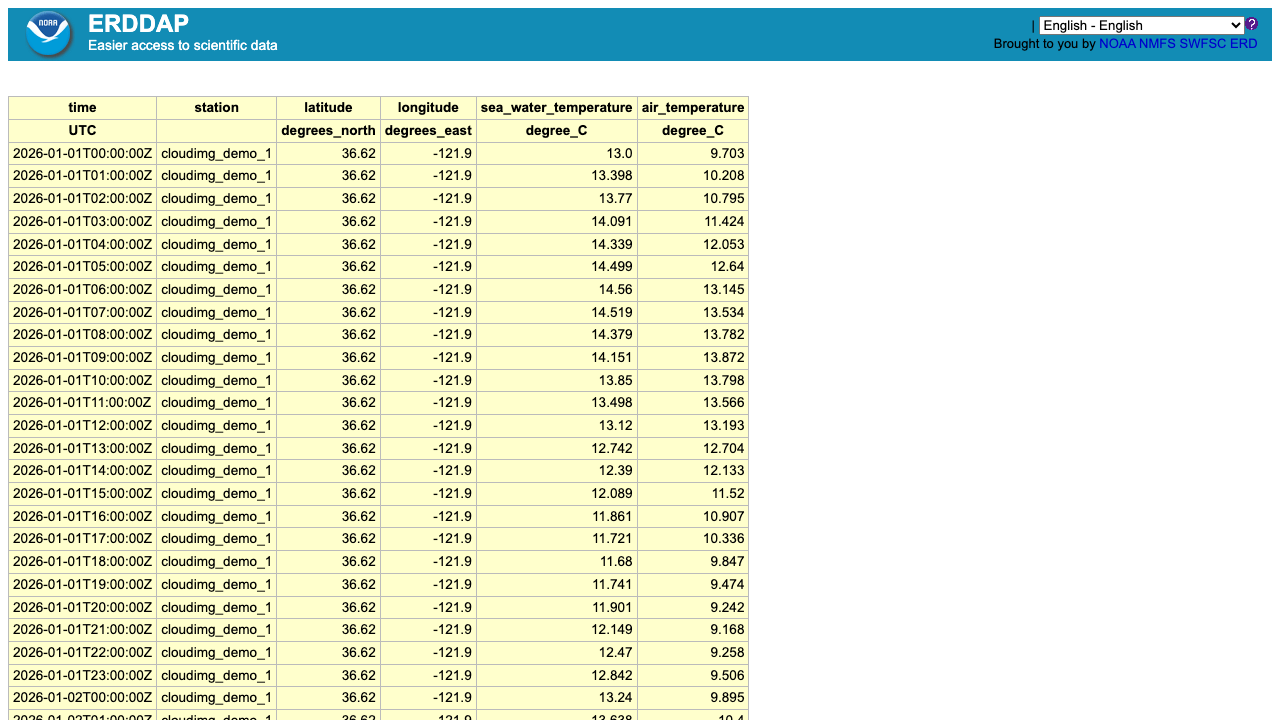The height and width of the screenshot is (720, 1280).
Task: Click air temperature value 11.424
Action: [x=693, y=222]
